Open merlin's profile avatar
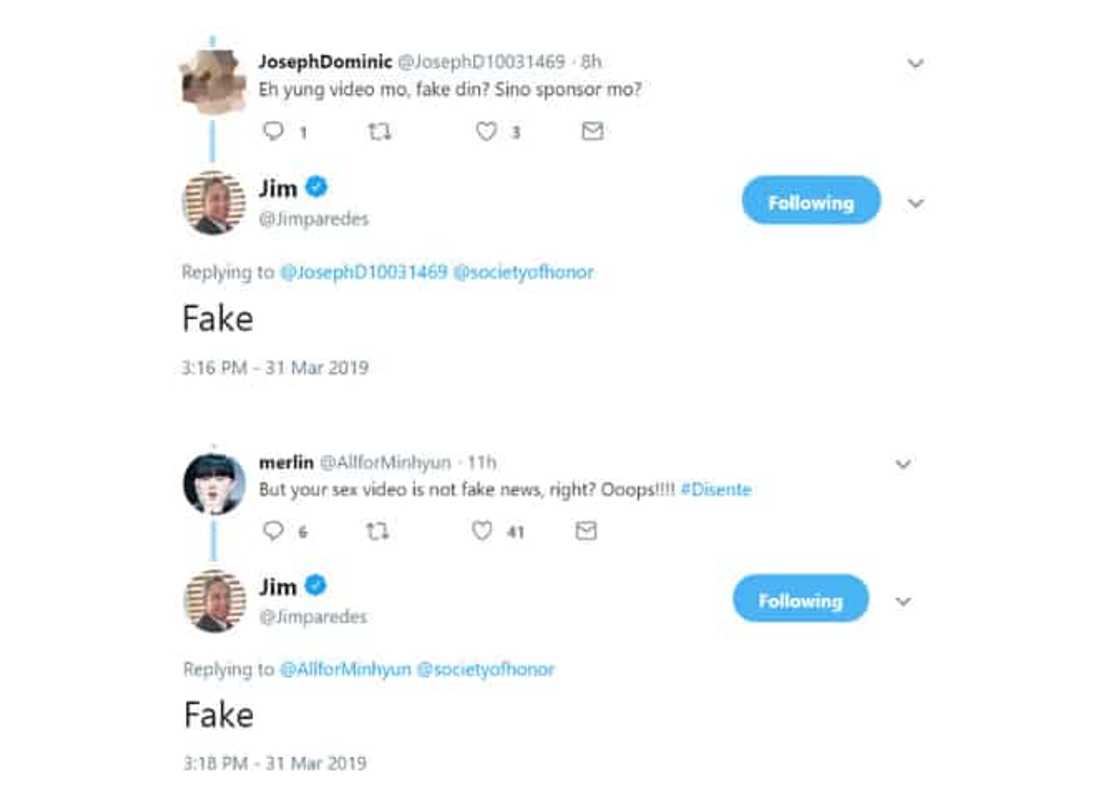The height and width of the screenshot is (790, 1120). point(214,484)
